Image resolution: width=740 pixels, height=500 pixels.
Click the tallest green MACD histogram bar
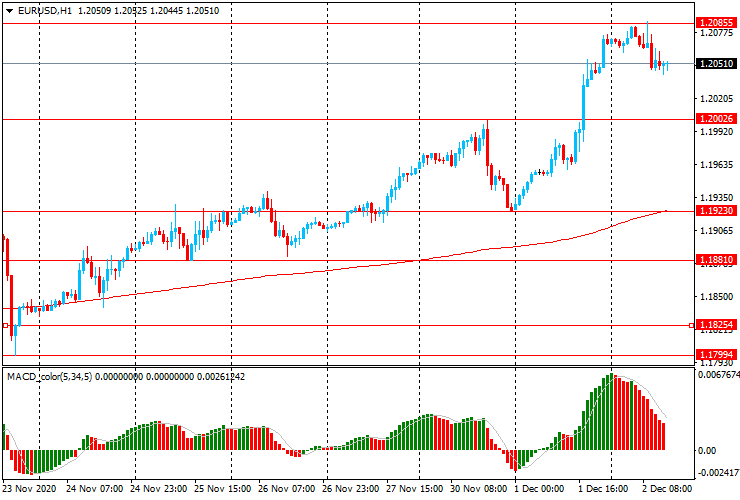point(611,412)
